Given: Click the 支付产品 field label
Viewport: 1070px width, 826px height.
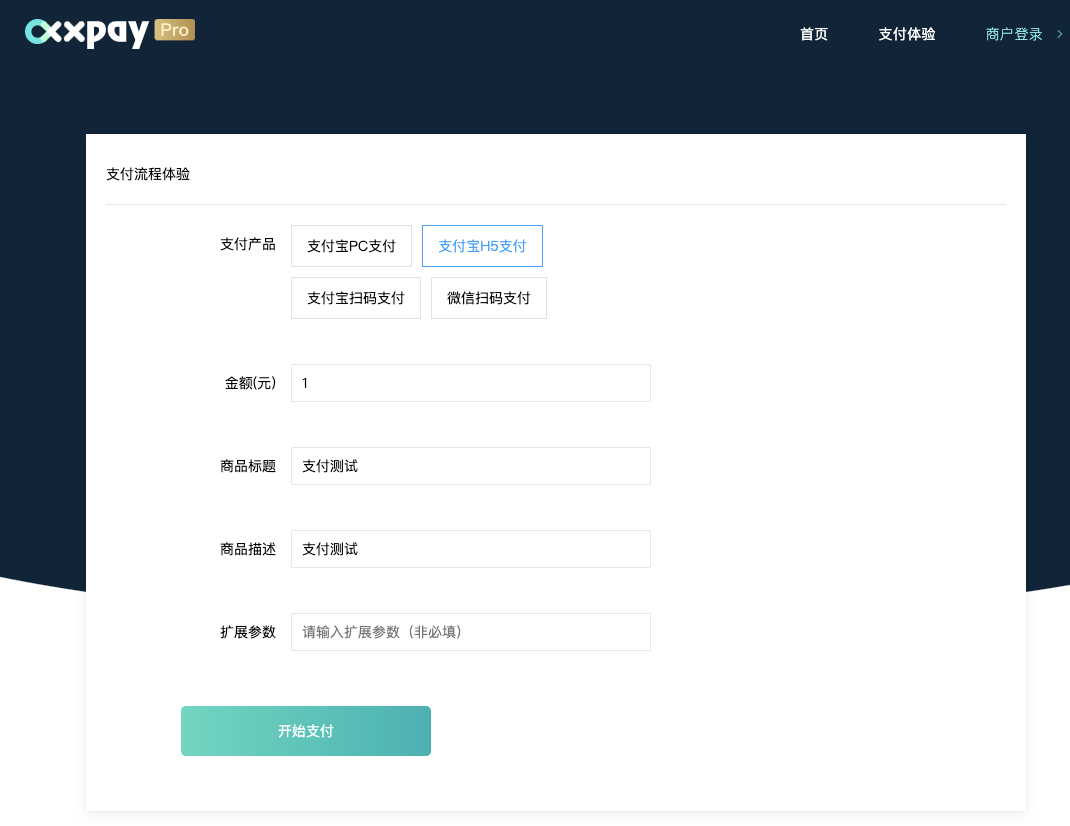Looking at the screenshot, I should click(x=247, y=244).
